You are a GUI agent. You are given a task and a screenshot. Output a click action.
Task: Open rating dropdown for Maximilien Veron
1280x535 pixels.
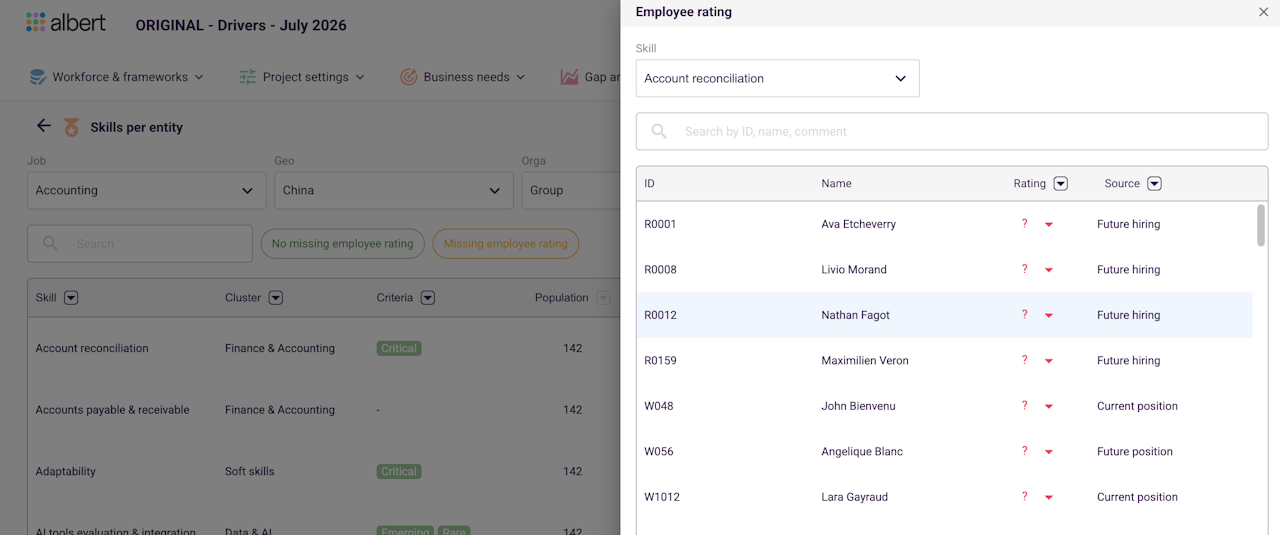1049,361
